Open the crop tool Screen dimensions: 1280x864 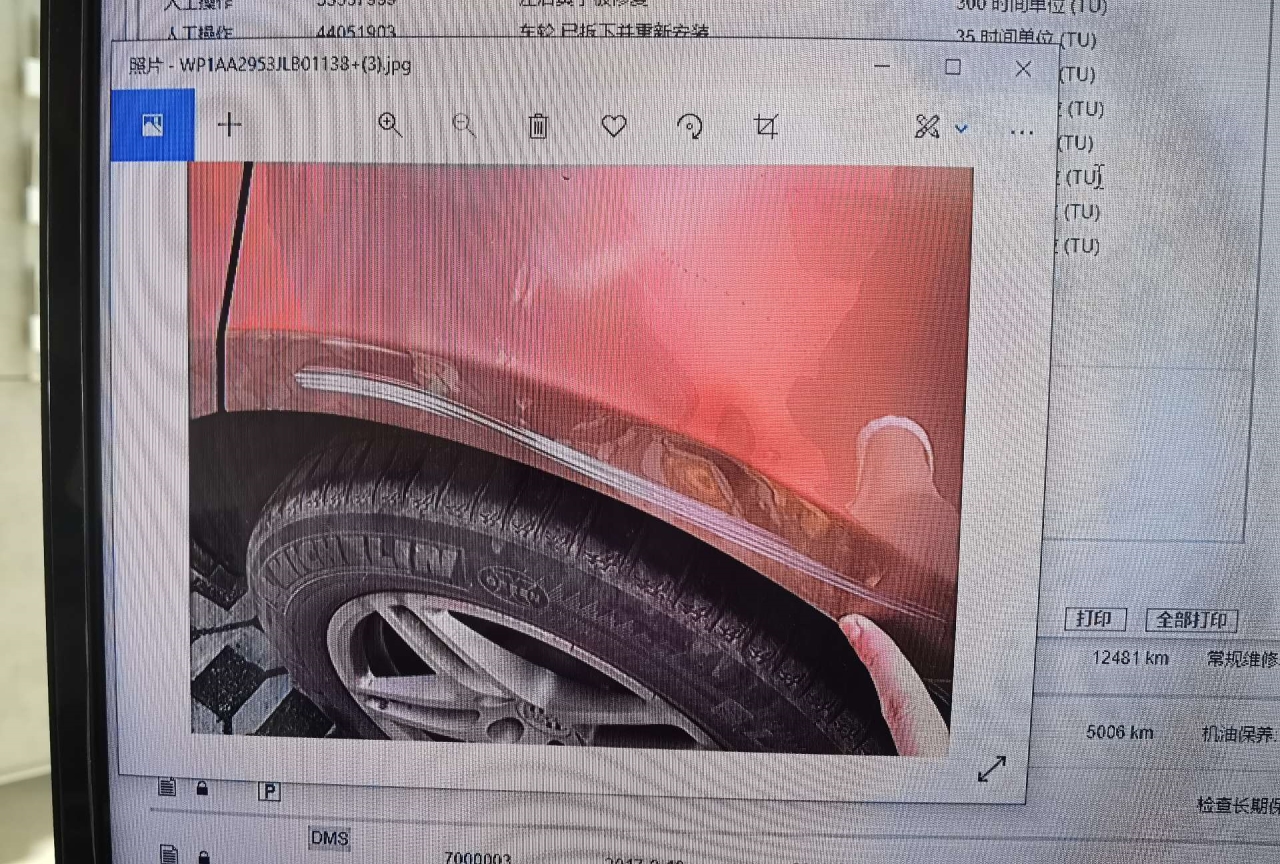(766, 126)
